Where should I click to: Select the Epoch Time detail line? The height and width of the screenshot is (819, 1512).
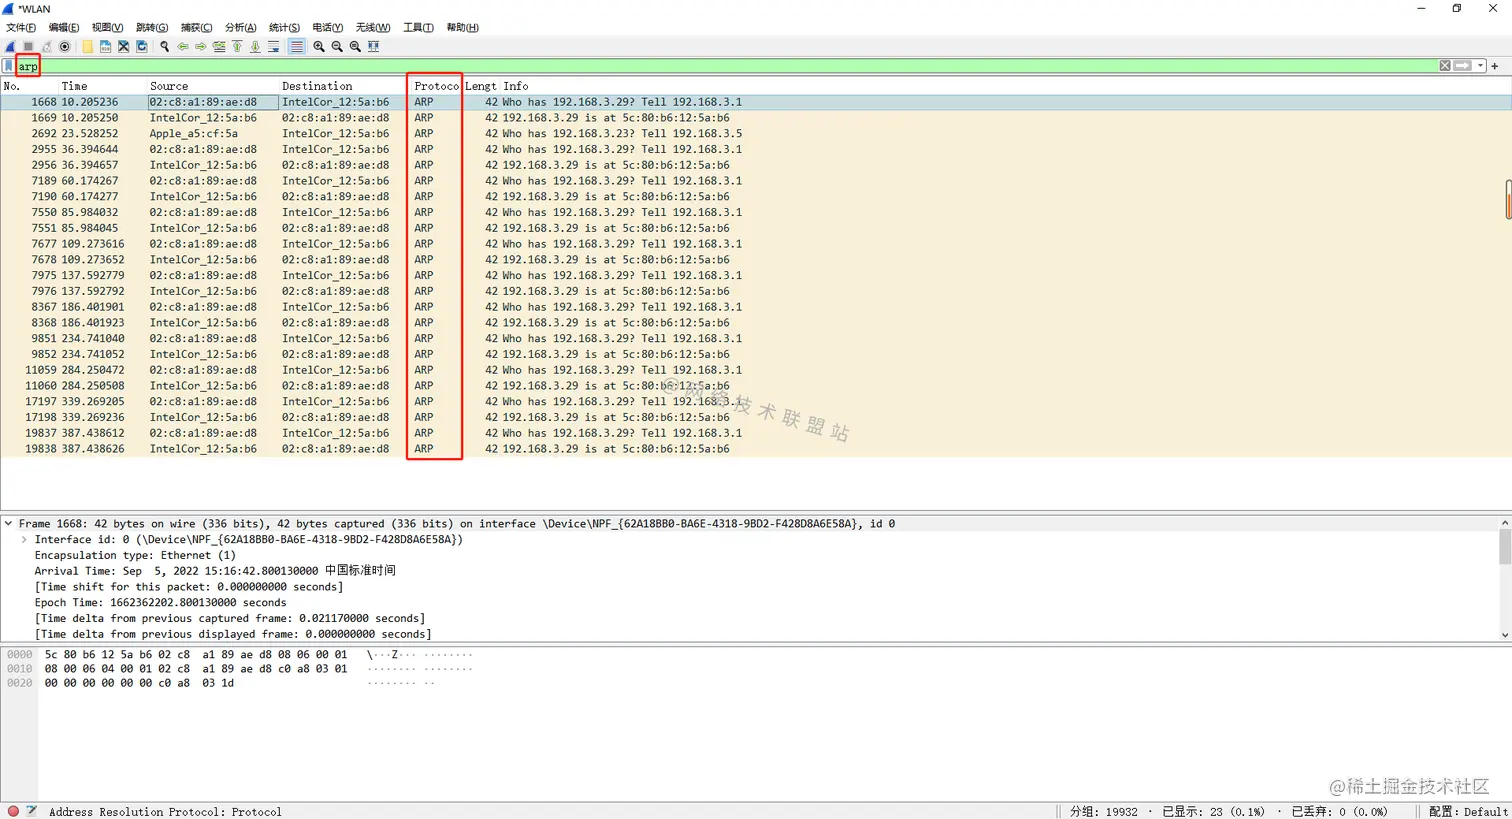(x=160, y=602)
